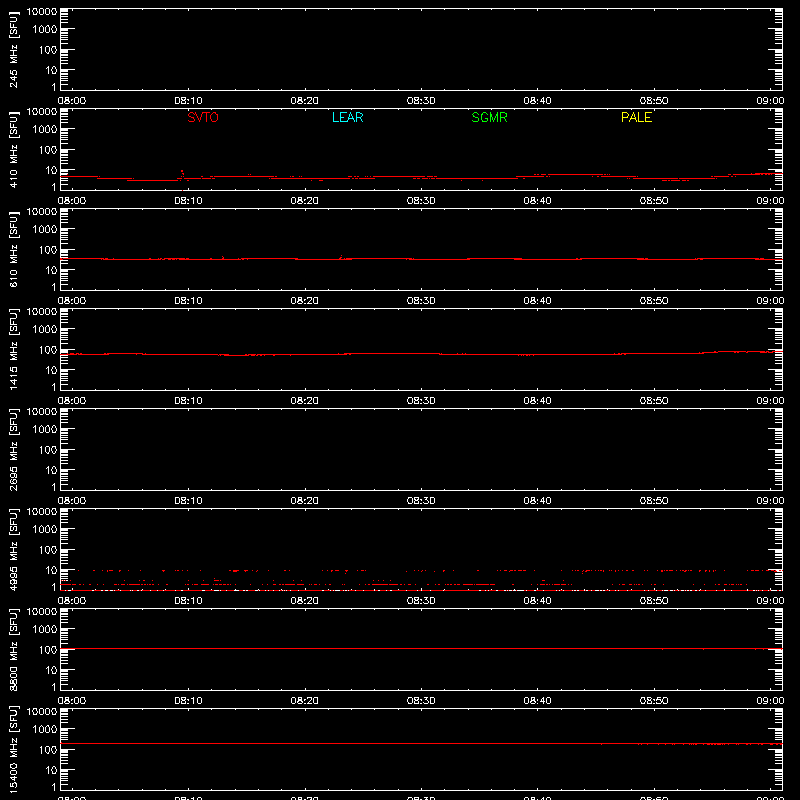Click the 100 tick label on 4995 MHz panel
The image size is (800, 800).
(x=48, y=550)
